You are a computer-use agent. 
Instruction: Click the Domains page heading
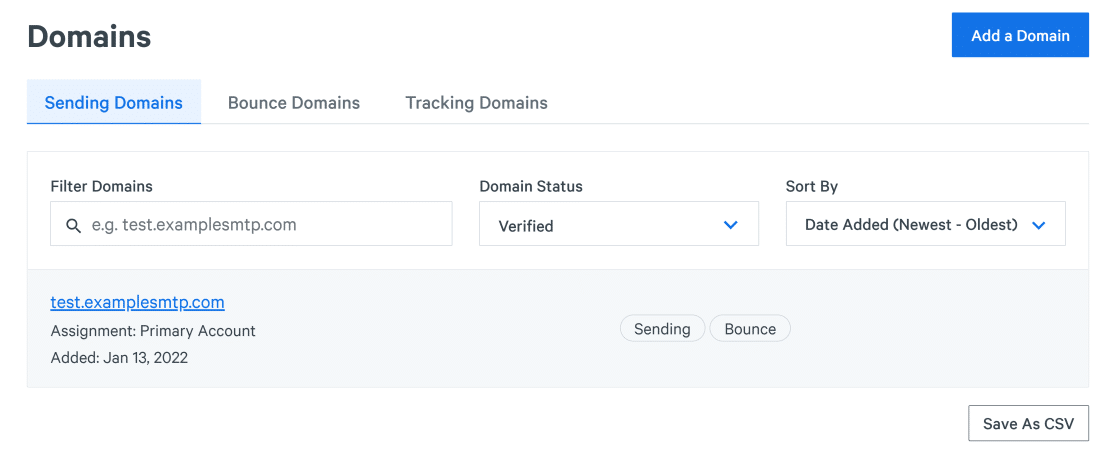(x=89, y=36)
